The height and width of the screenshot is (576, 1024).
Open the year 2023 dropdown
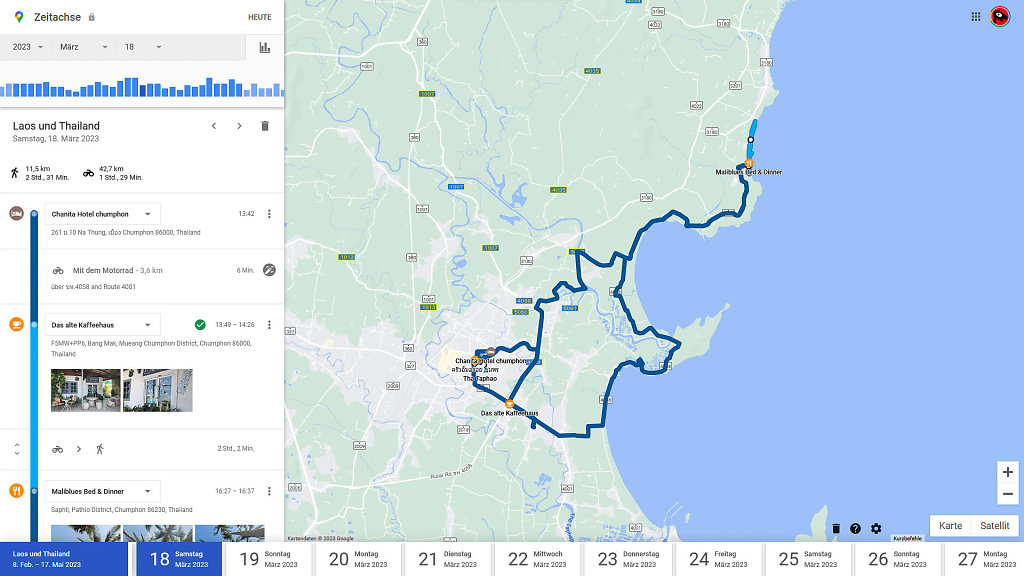28,47
